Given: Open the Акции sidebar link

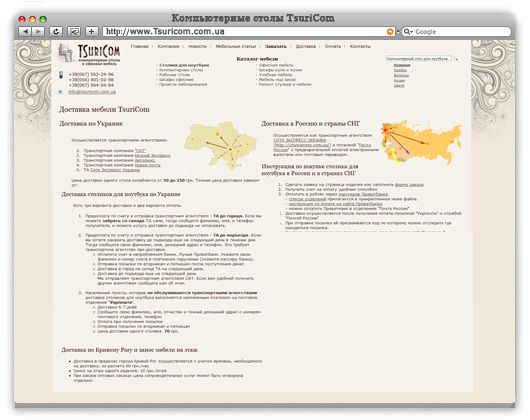Looking at the screenshot, I should point(399,80).
